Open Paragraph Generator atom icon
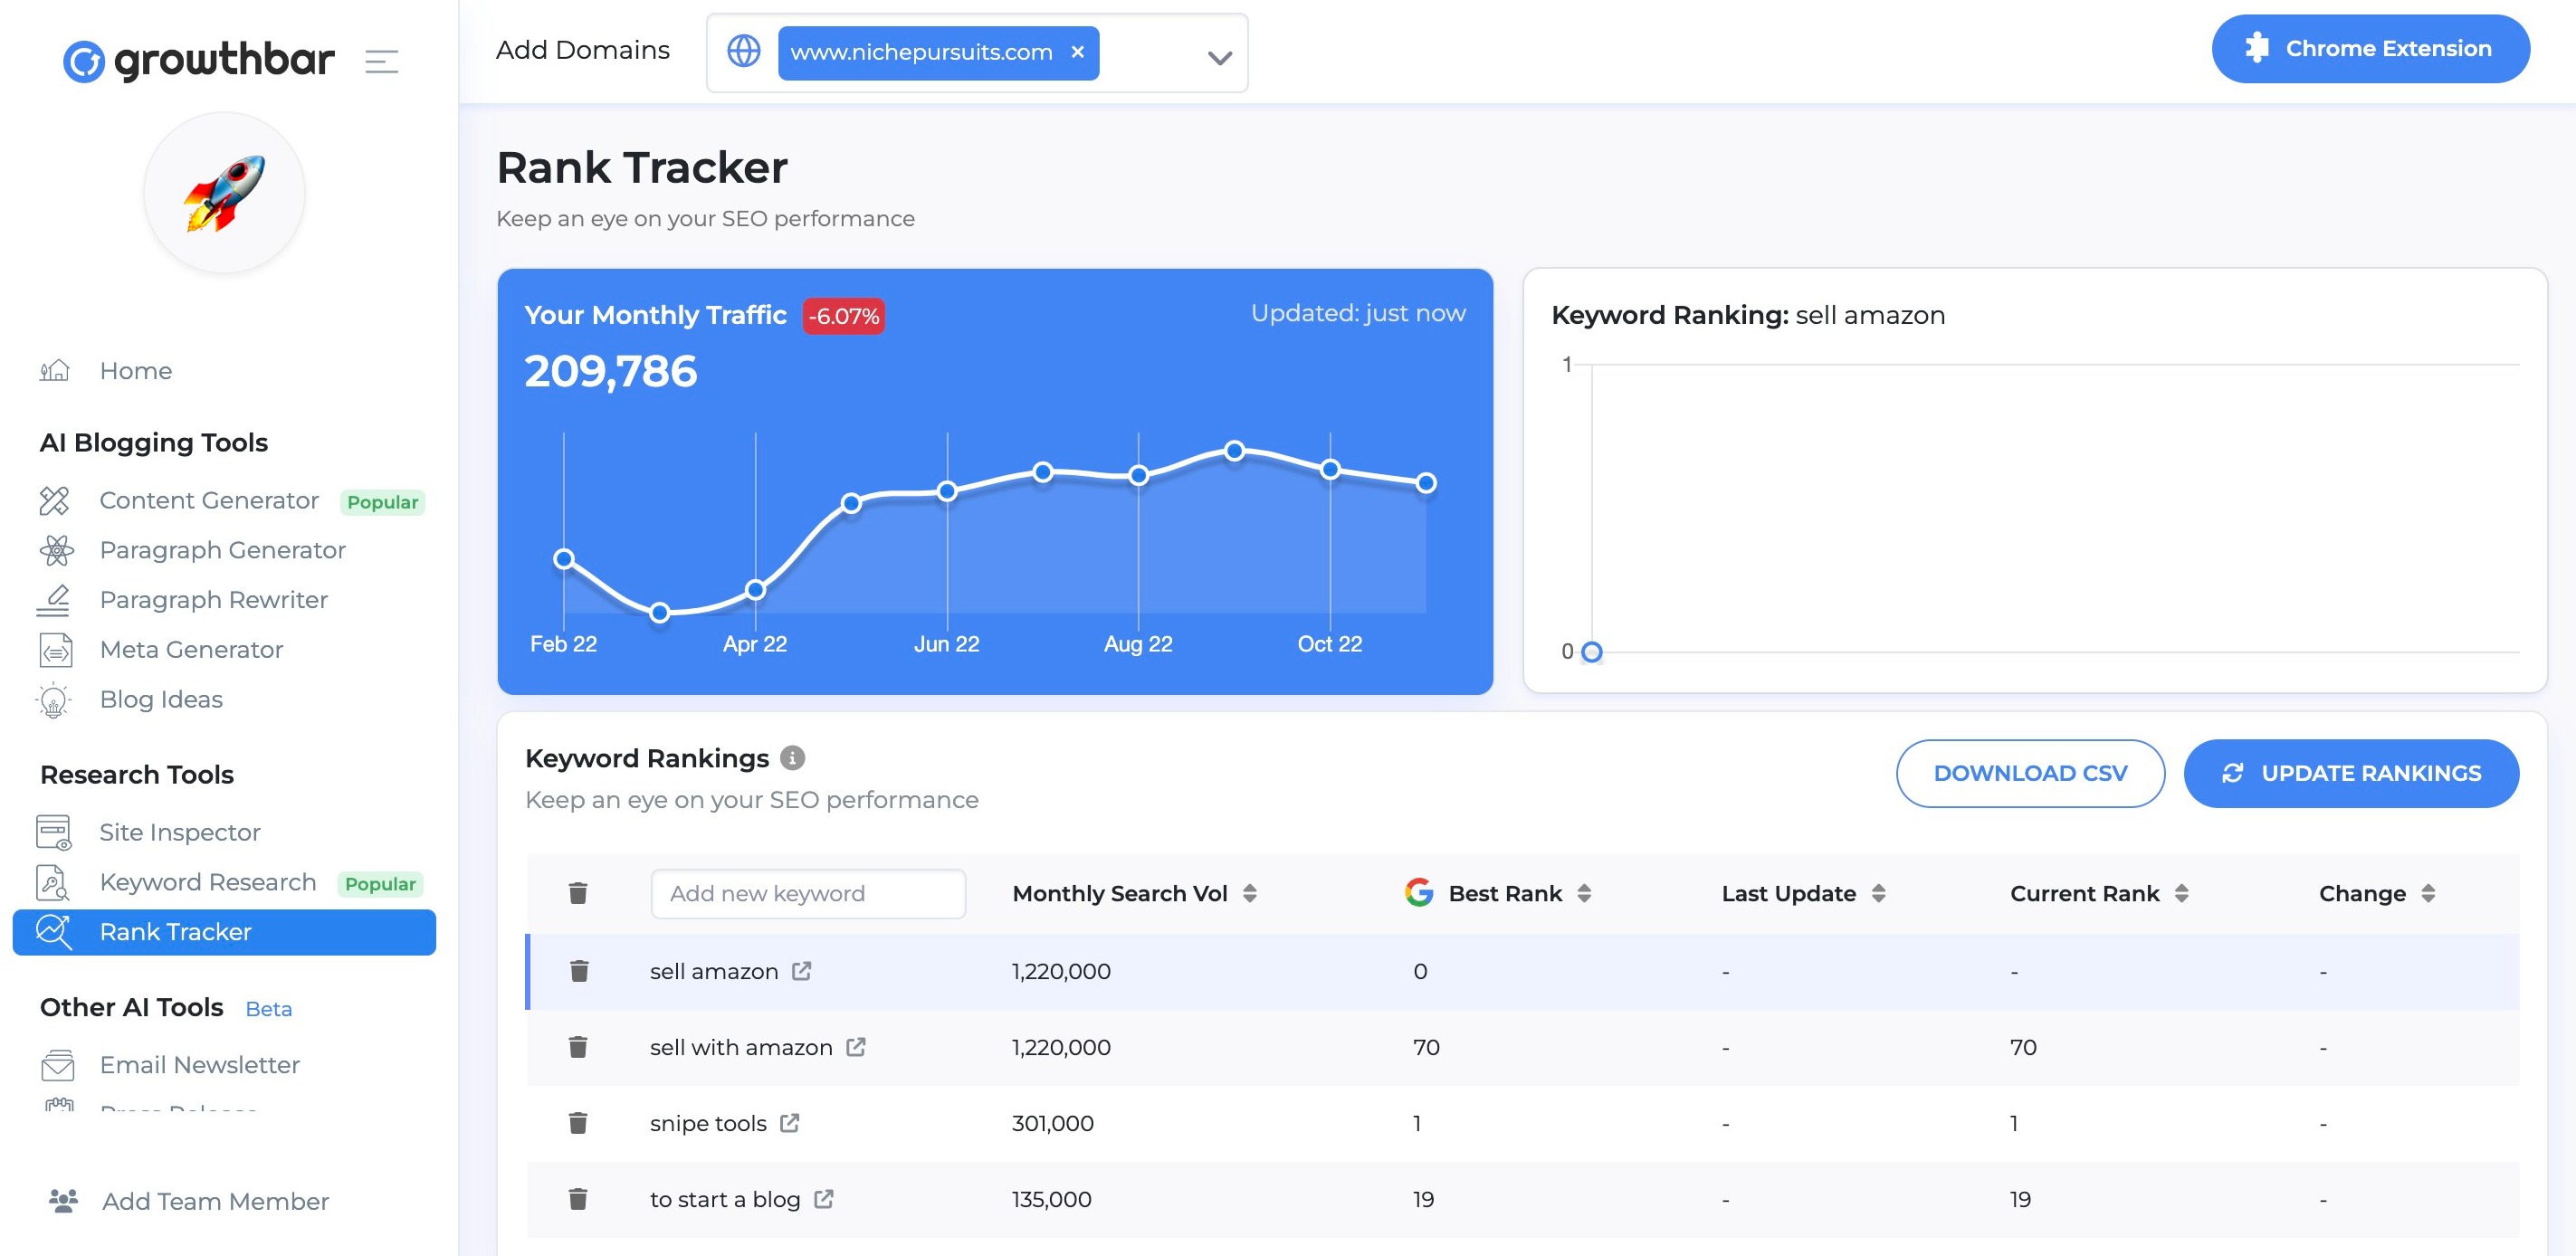 pyautogui.click(x=56, y=550)
